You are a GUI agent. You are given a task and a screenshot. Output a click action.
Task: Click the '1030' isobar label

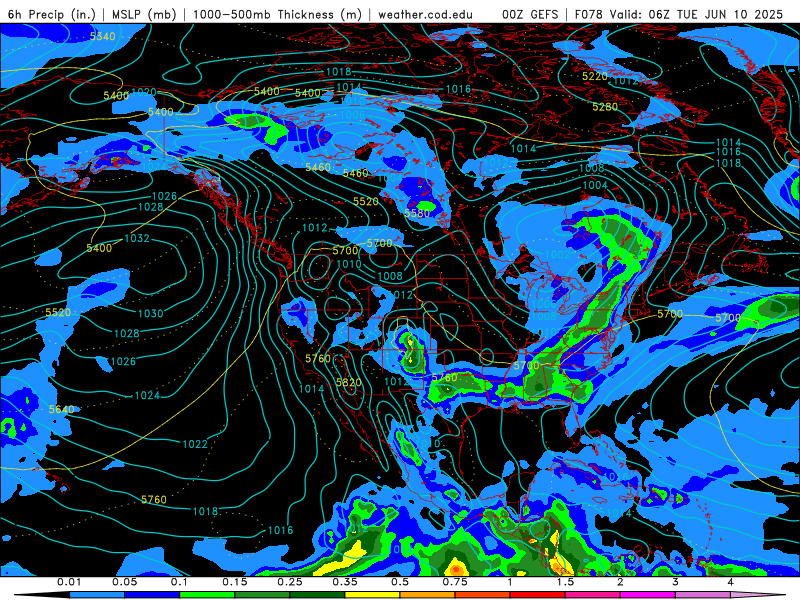coord(151,313)
